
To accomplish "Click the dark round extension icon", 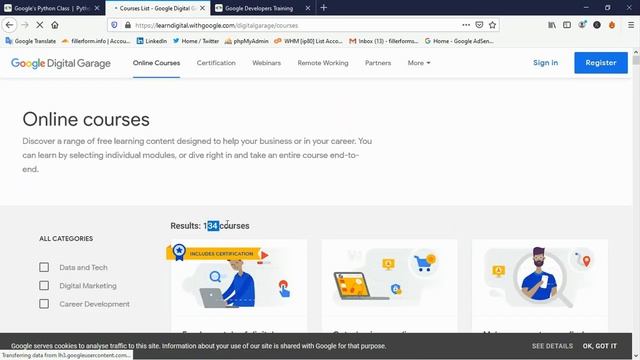I will point(597,25).
